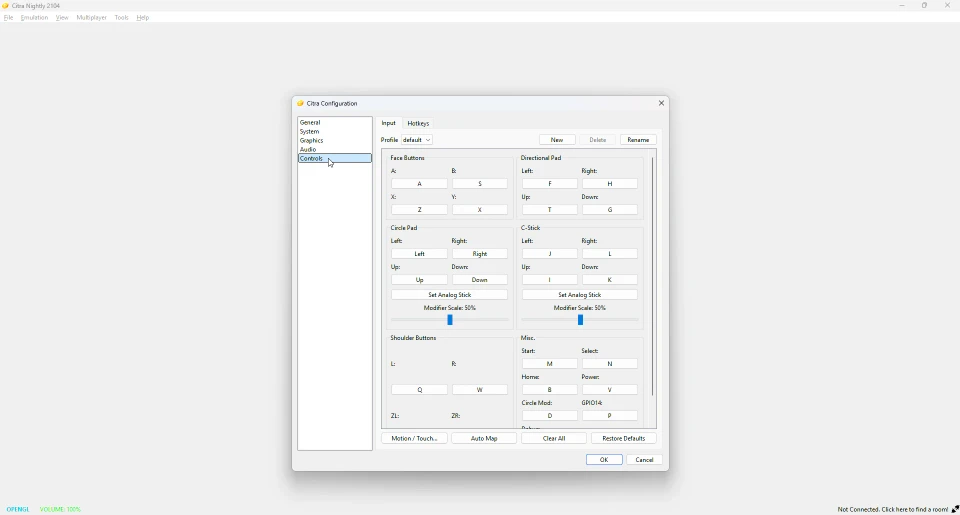Open the Multiplayer menu
The height and width of the screenshot is (515, 960).
click(91, 18)
